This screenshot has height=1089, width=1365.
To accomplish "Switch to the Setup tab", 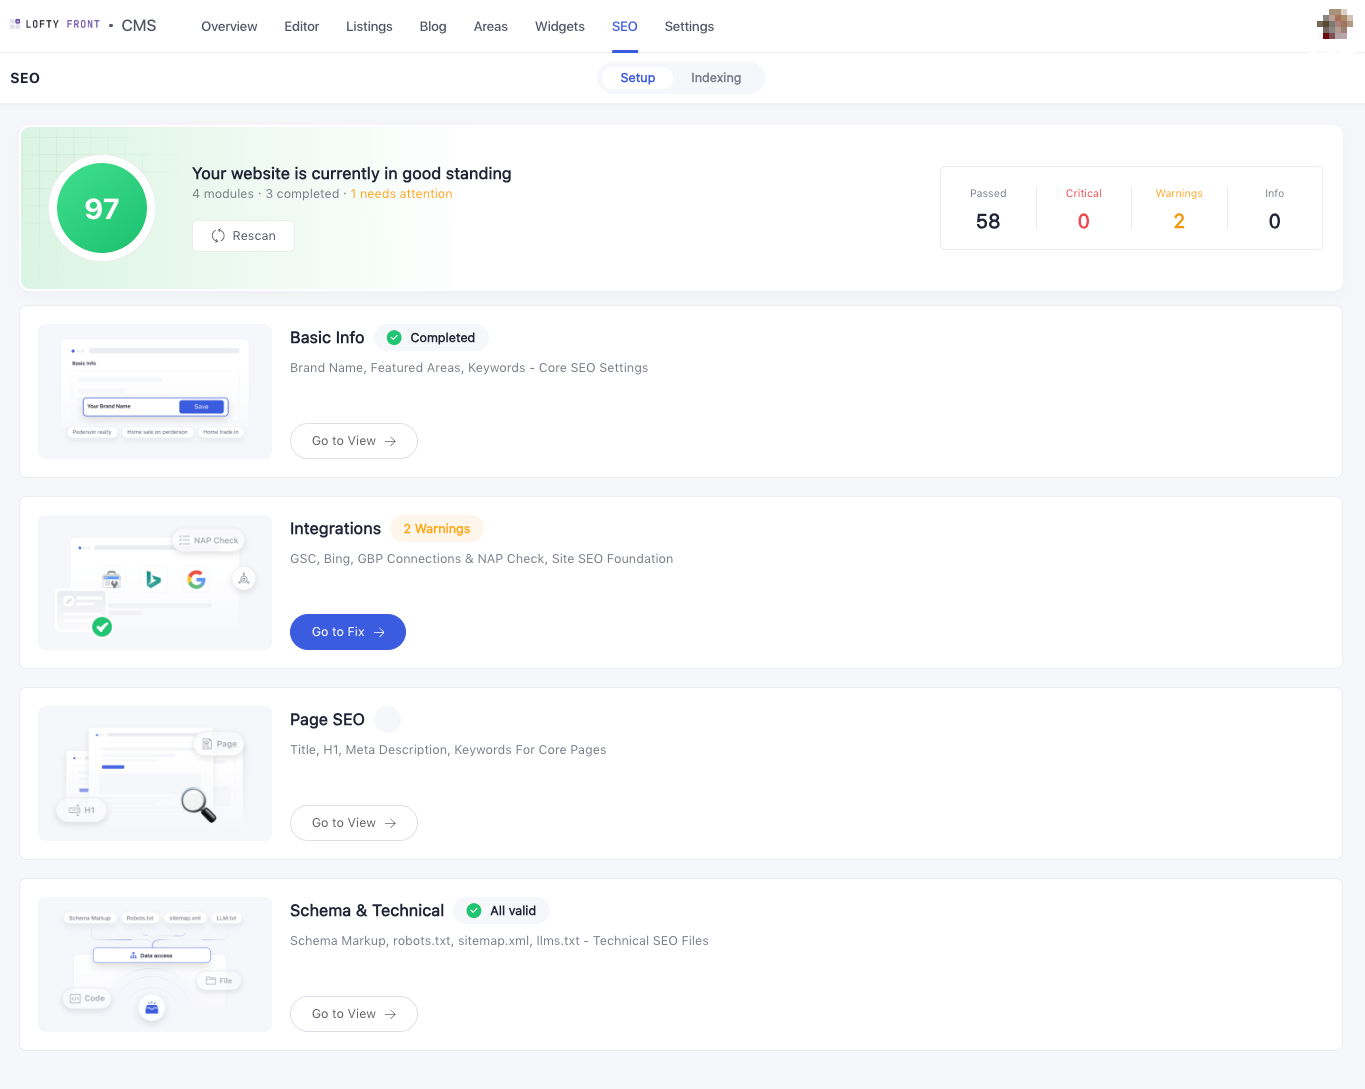I will [638, 78].
